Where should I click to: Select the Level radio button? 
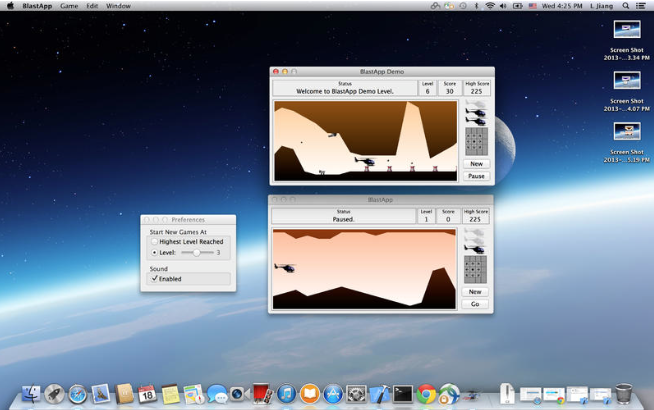(x=154, y=253)
